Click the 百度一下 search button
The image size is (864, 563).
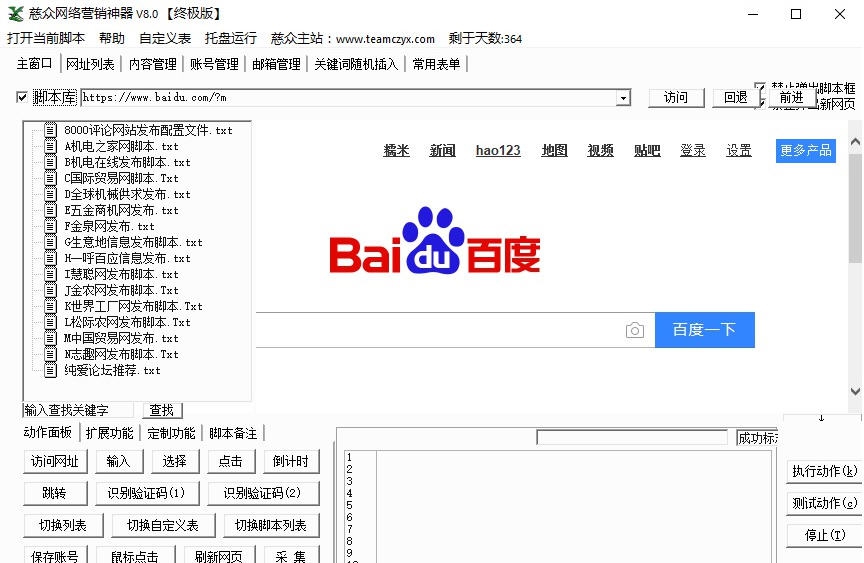pyautogui.click(x=705, y=330)
